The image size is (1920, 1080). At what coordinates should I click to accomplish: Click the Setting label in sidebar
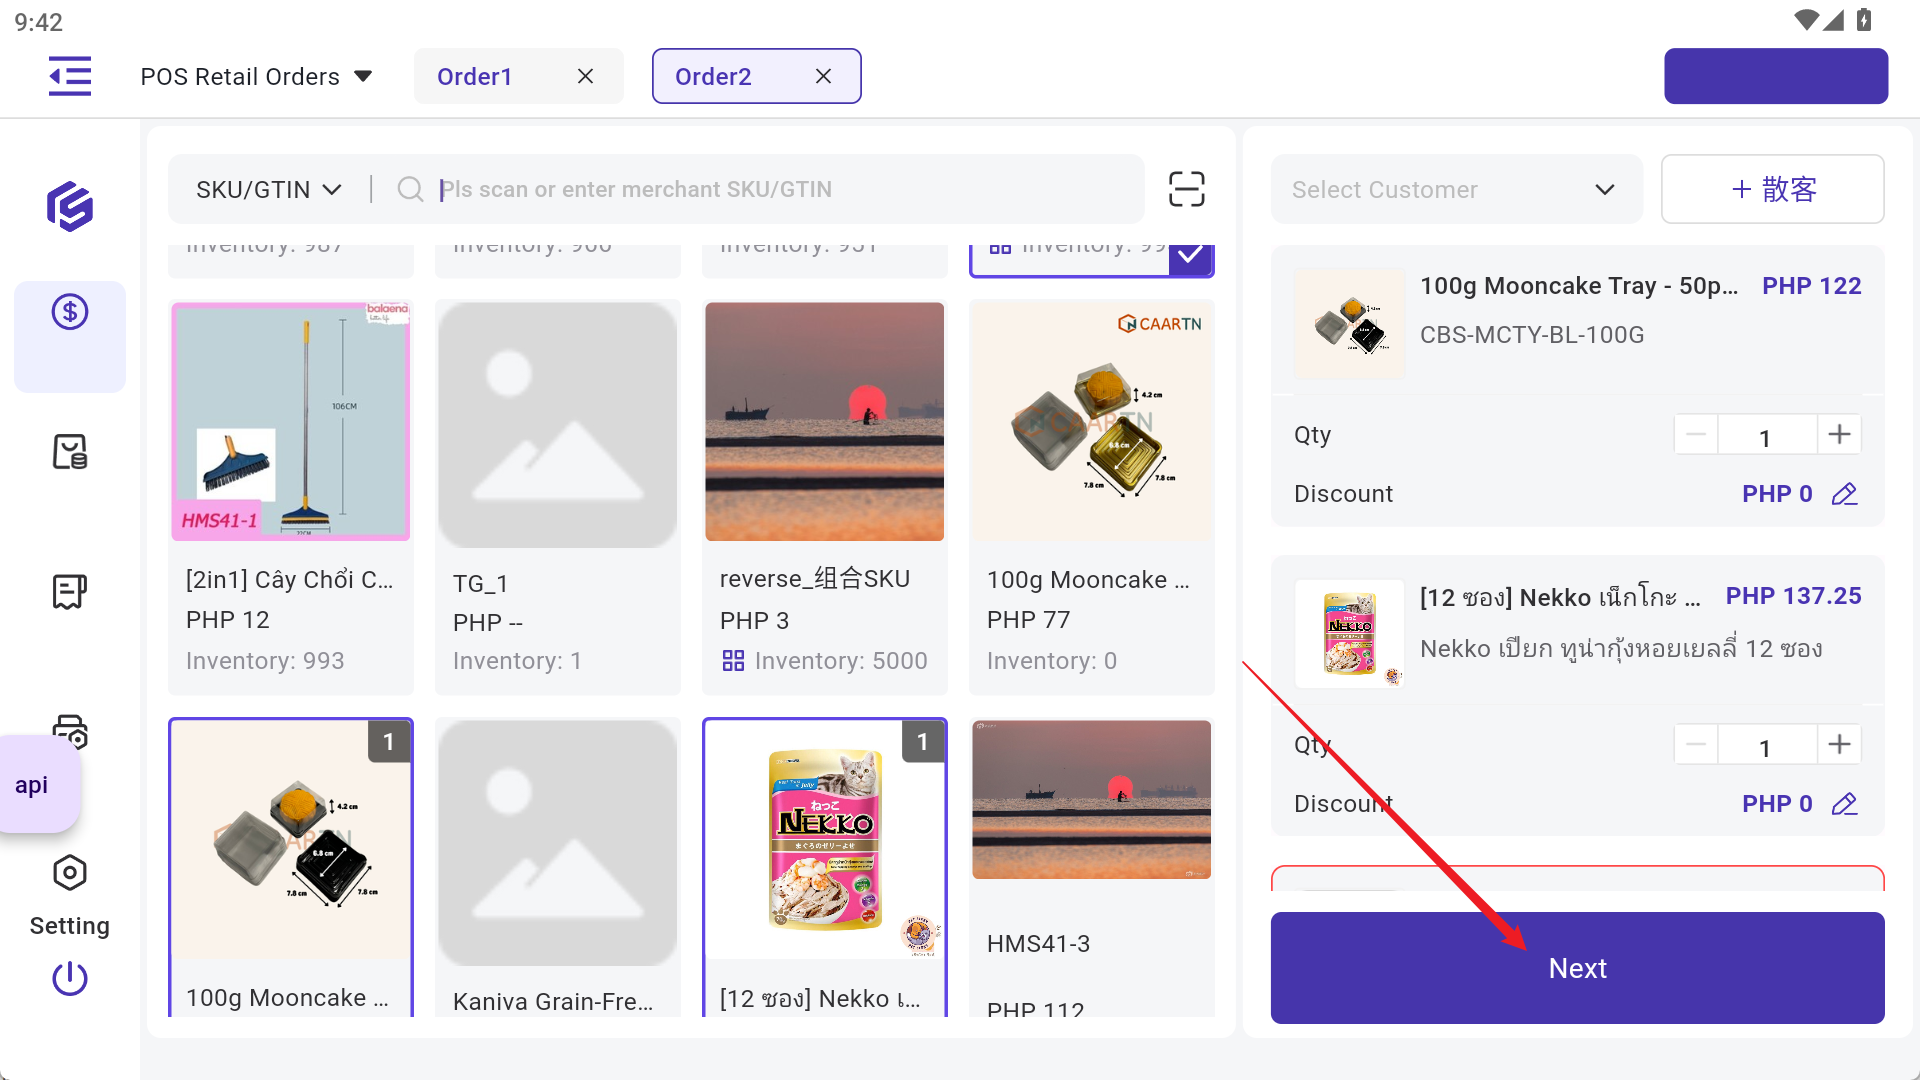click(70, 926)
